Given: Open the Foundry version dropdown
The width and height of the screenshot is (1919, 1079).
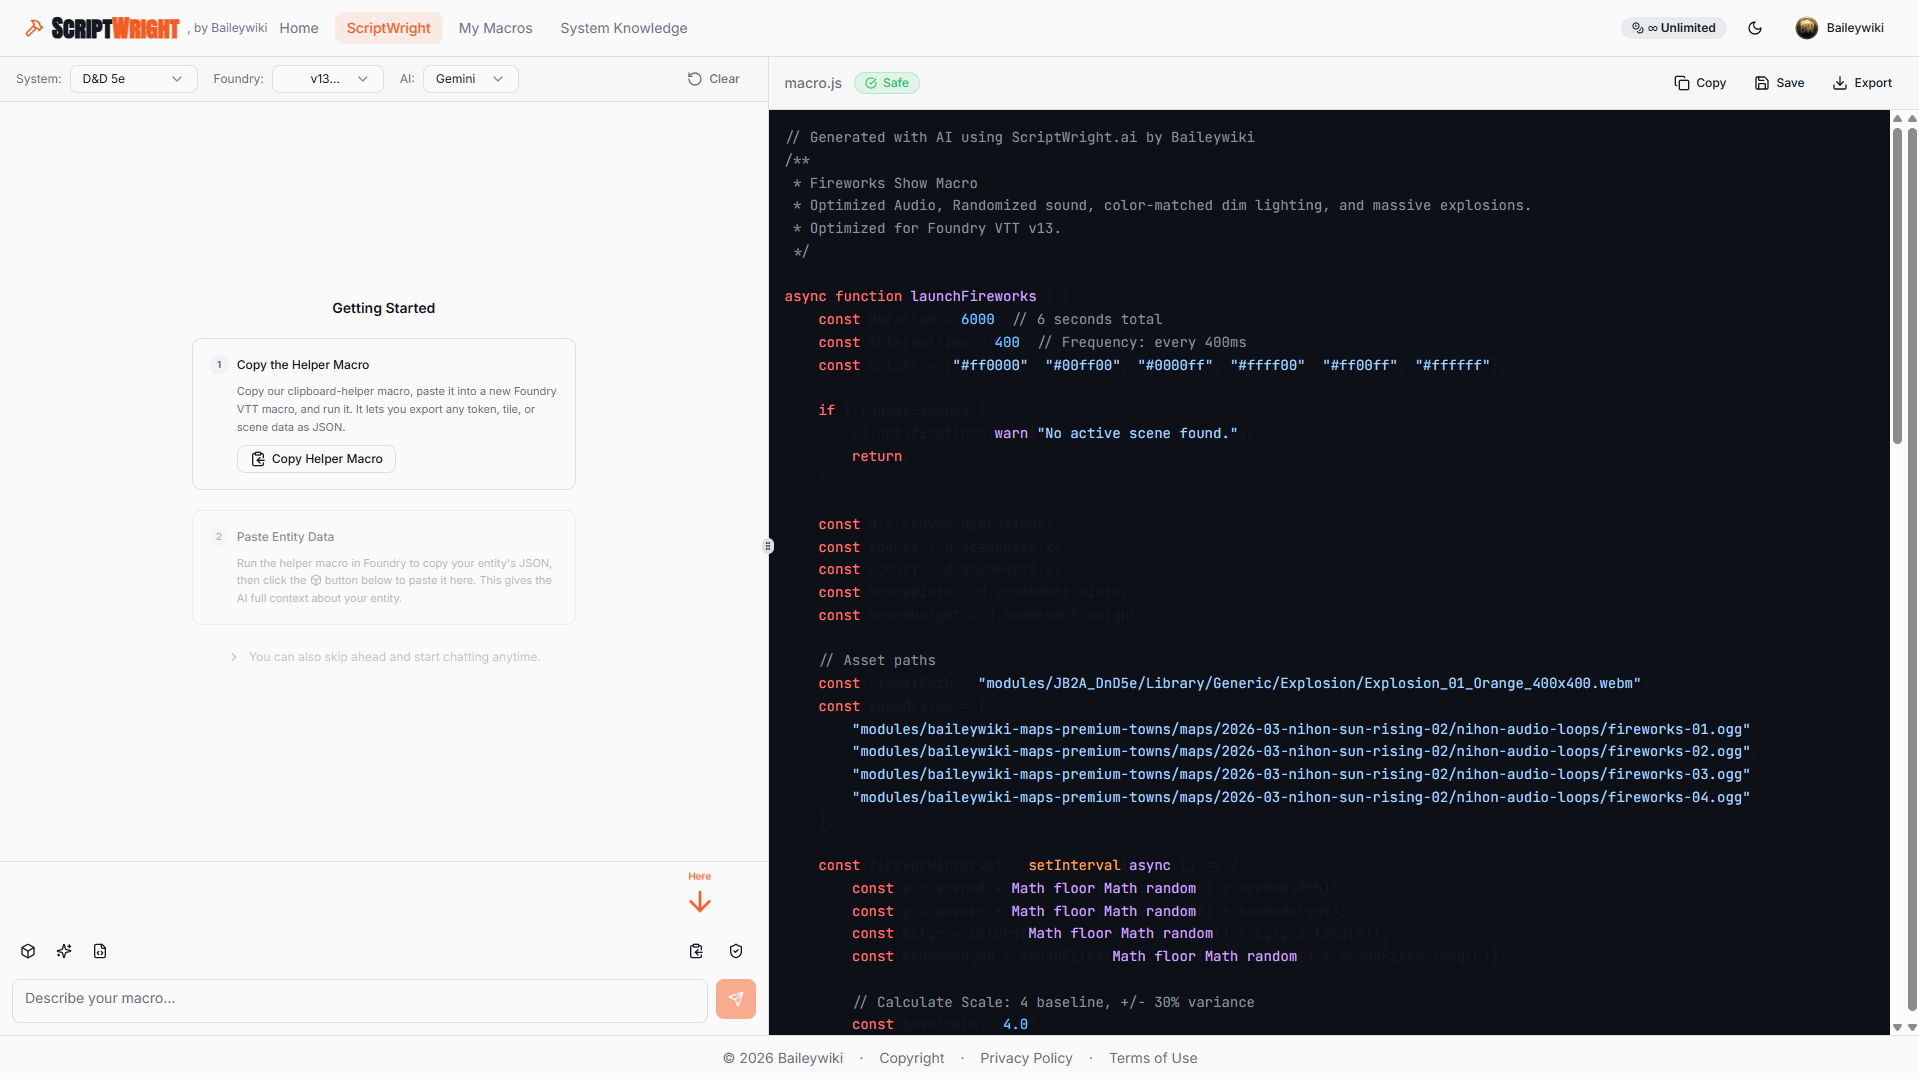Looking at the screenshot, I should (328, 79).
